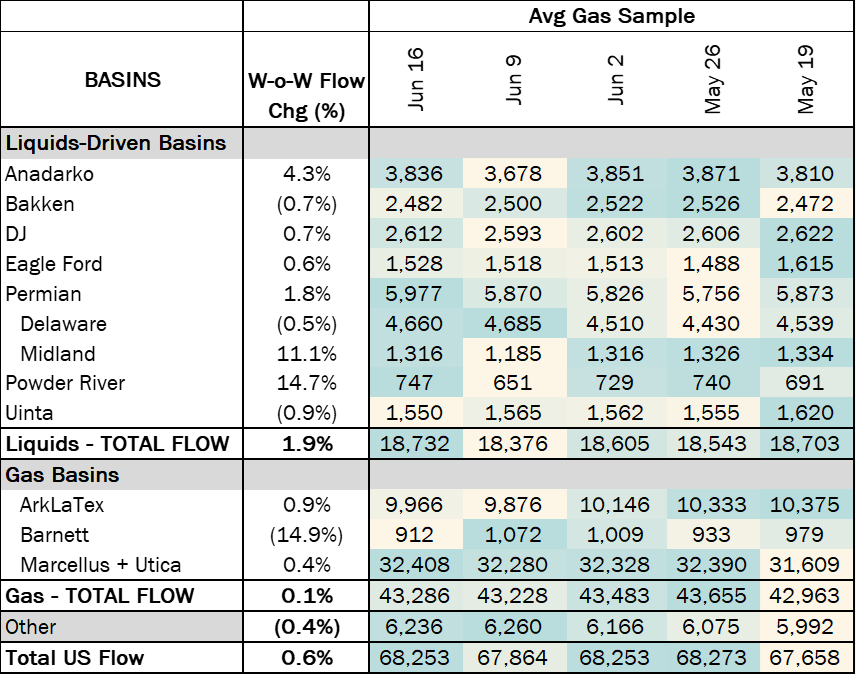This screenshot has height=675, width=856.
Task: Click the BASINS column header
Action: tap(123, 80)
